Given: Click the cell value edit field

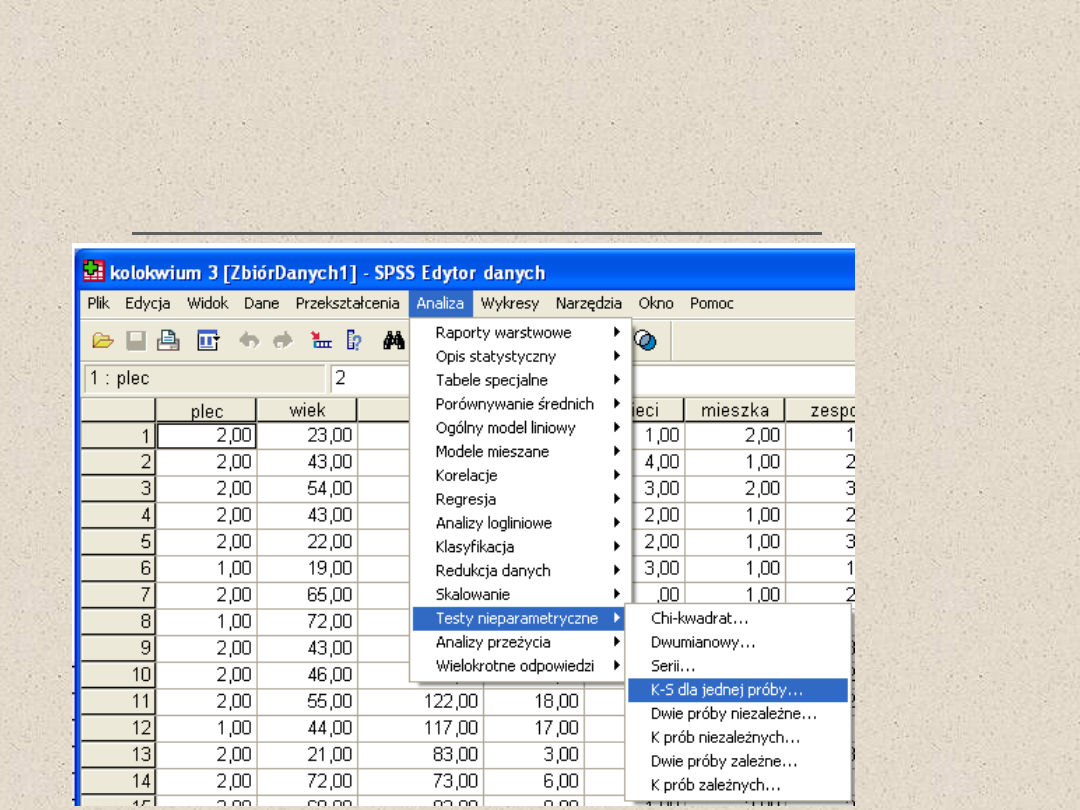Looking at the screenshot, I should click(x=590, y=379).
